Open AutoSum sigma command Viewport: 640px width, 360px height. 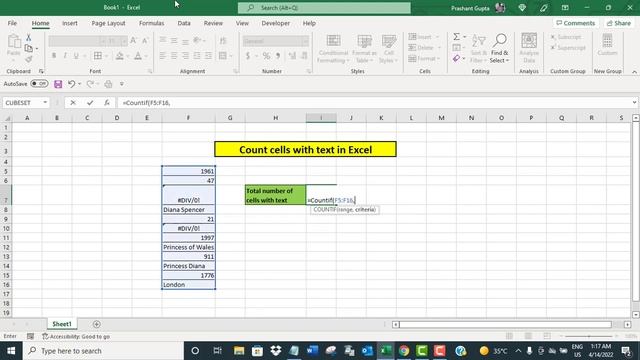(456, 37)
